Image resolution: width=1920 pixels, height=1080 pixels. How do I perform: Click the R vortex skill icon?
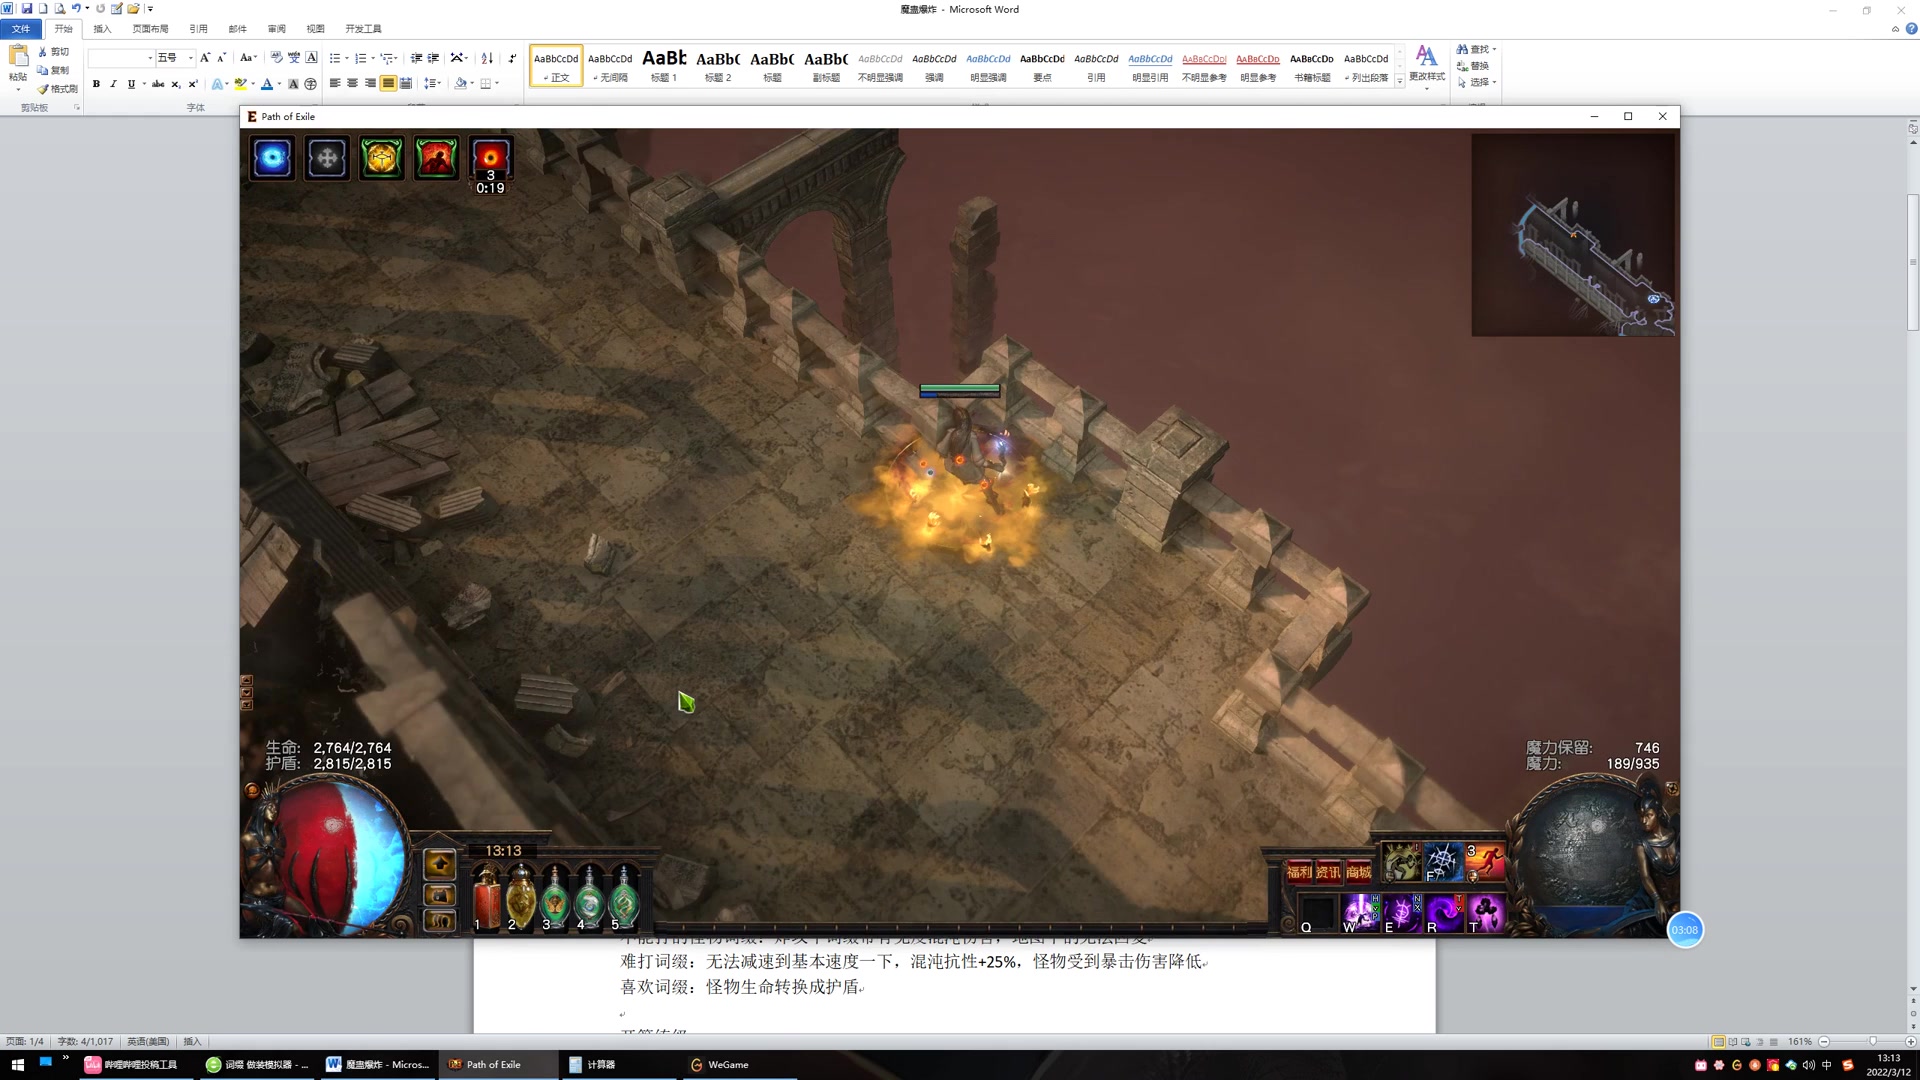(x=1444, y=913)
